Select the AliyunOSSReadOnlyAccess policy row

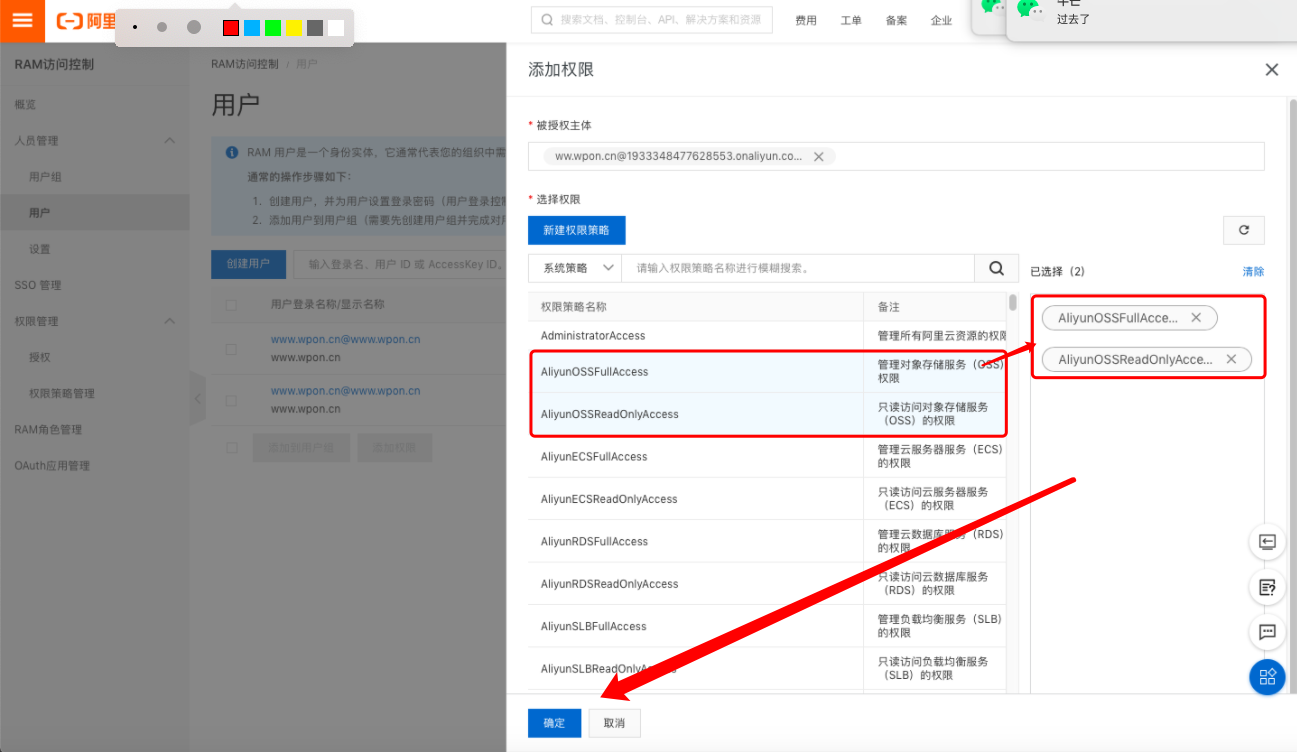tap(767, 414)
